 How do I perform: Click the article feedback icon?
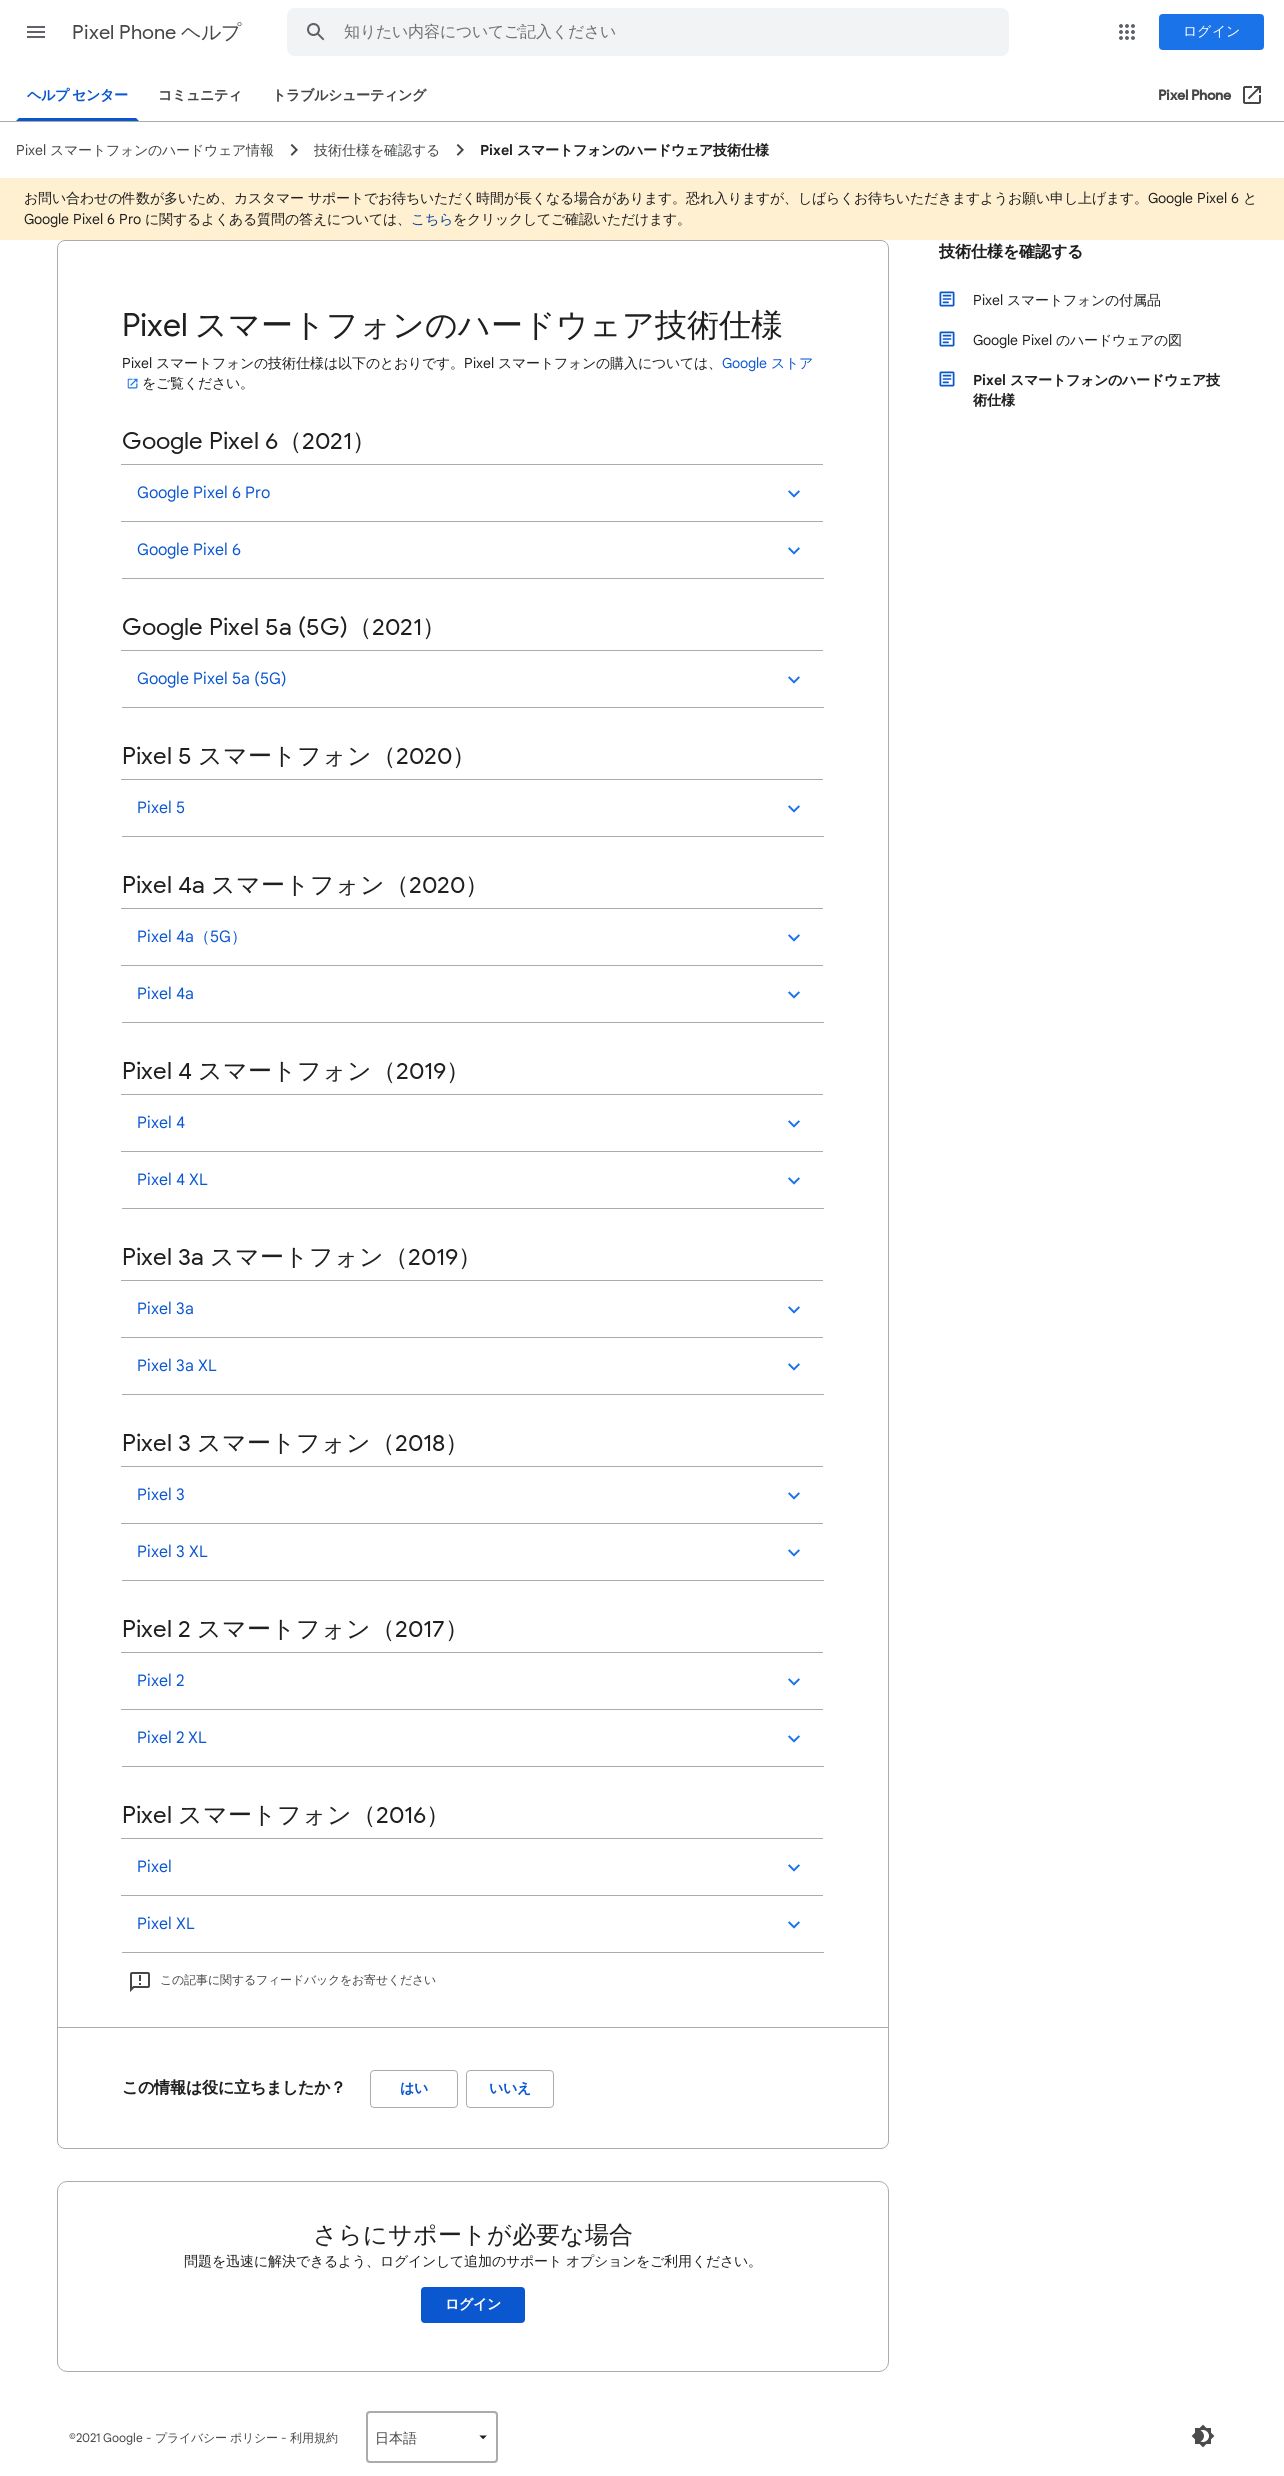(140, 1981)
